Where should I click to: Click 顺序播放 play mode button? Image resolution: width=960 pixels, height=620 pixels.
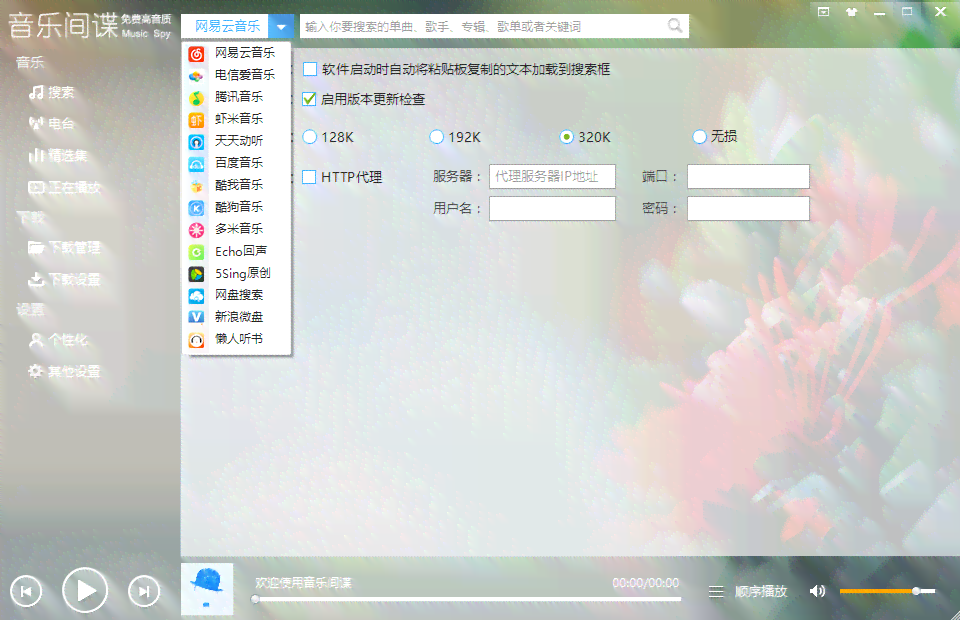[x=760, y=592]
